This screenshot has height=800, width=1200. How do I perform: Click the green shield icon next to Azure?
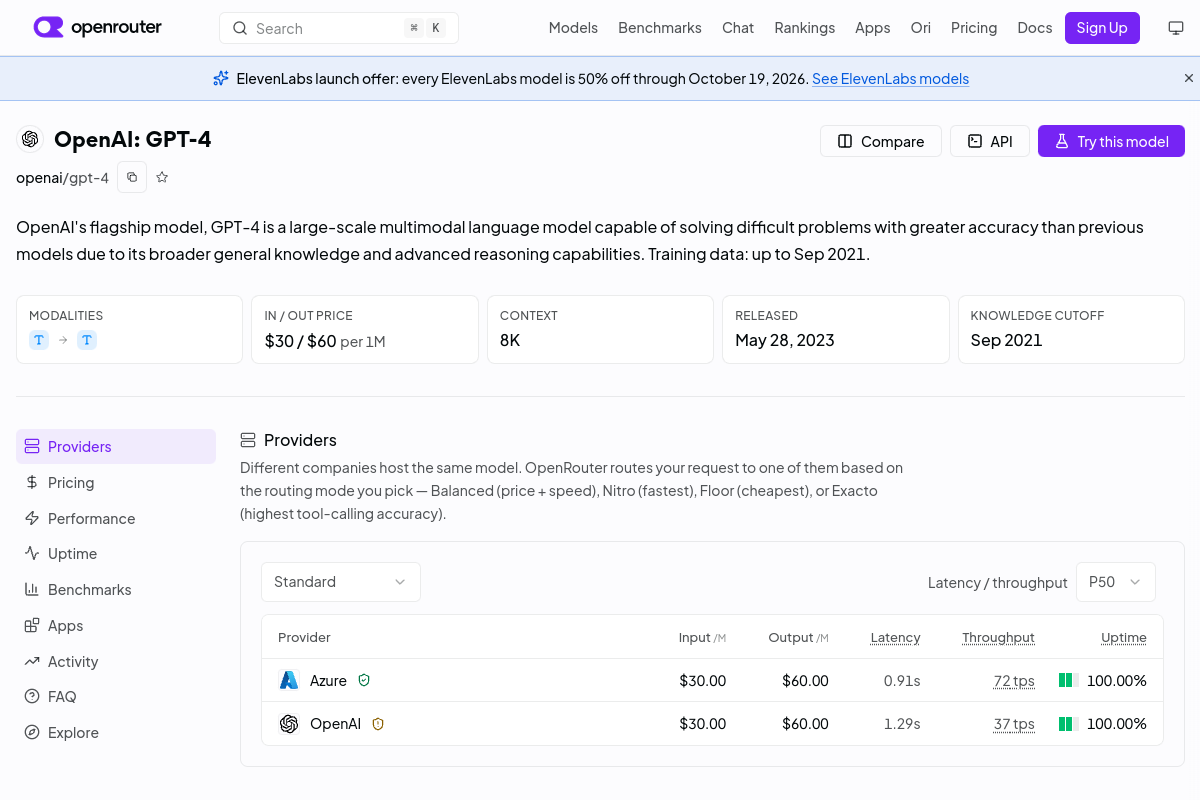[364, 680]
